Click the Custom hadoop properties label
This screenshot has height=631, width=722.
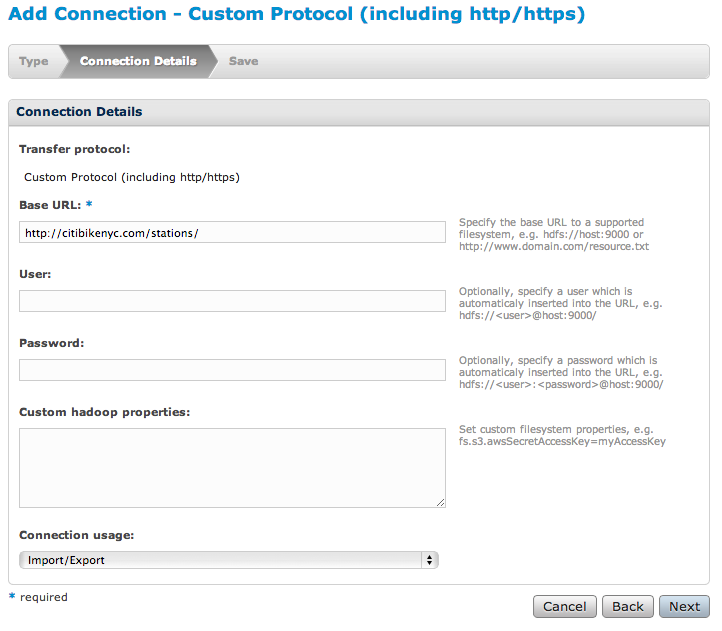pyautogui.click(x=104, y=412)
